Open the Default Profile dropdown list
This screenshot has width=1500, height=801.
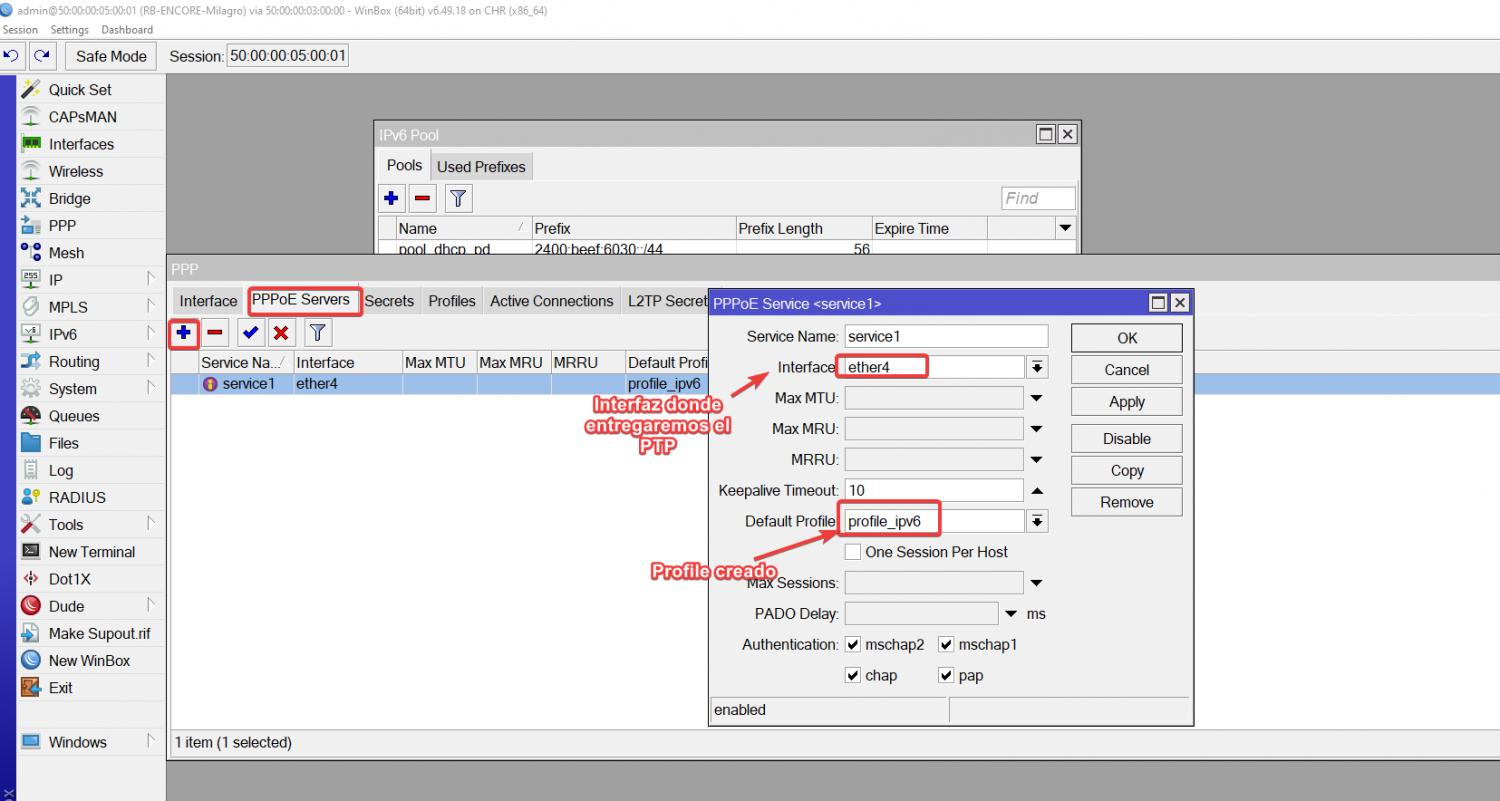click(x=1037, y=521)
